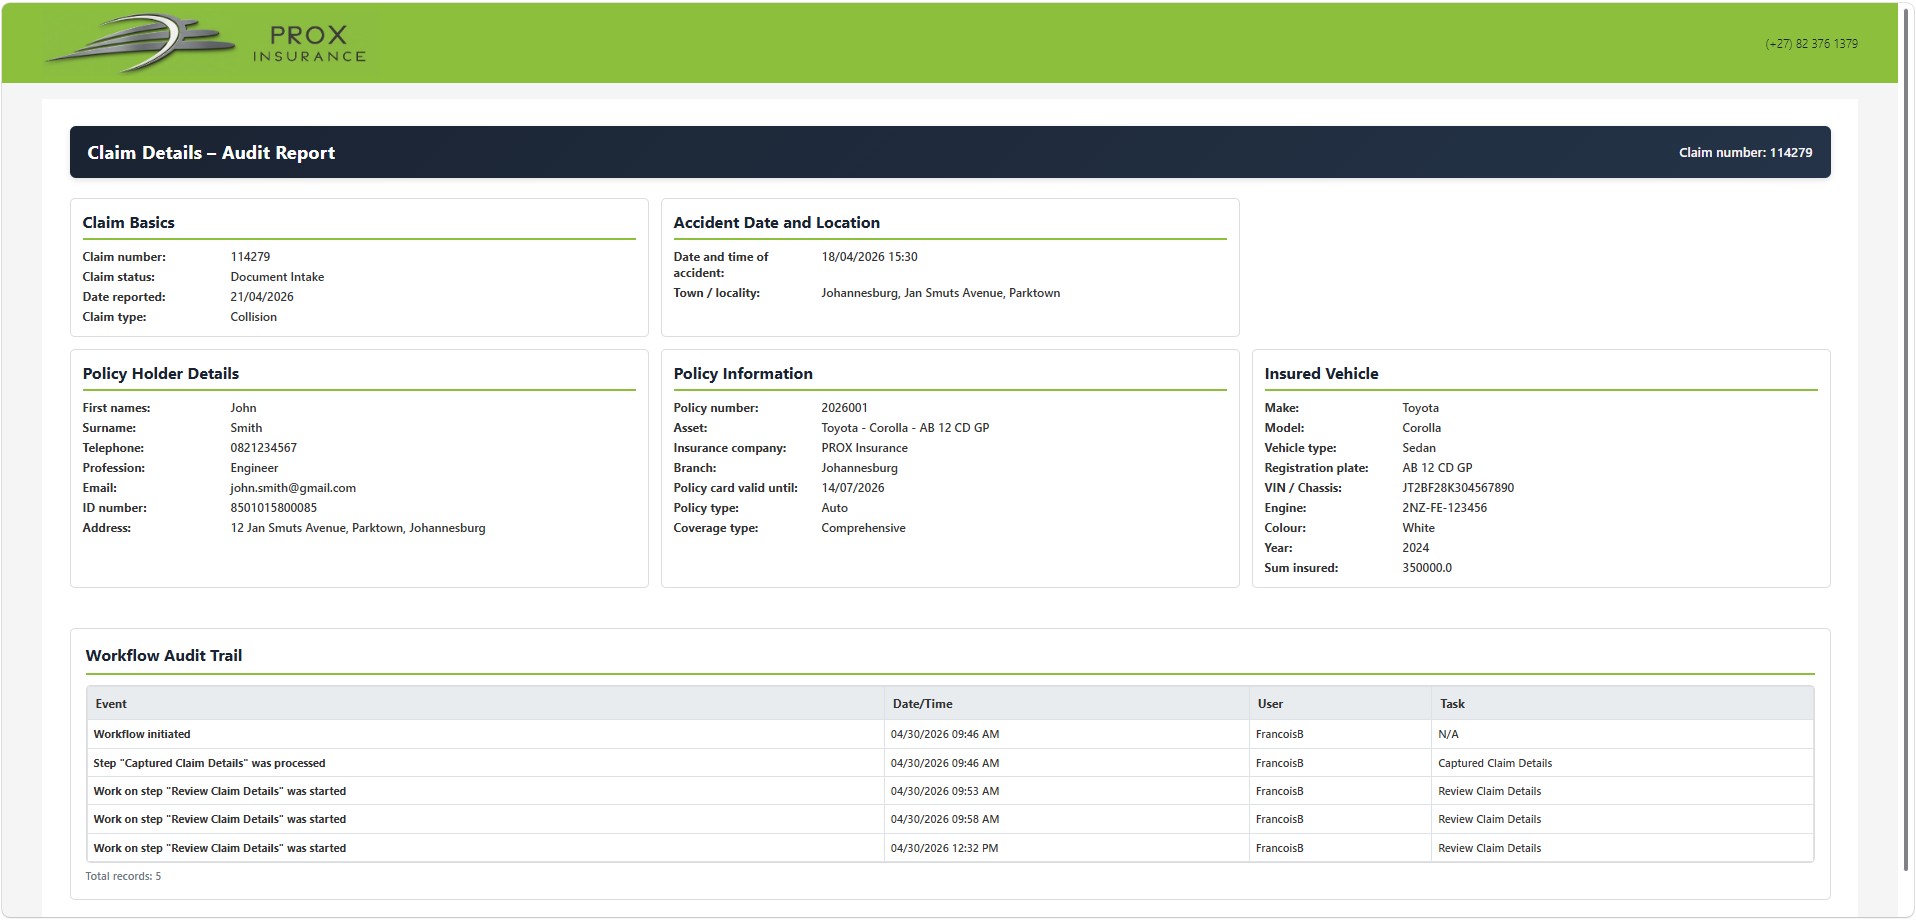
Task: Click coverage type Comprehensive
Action: point(863,528)
